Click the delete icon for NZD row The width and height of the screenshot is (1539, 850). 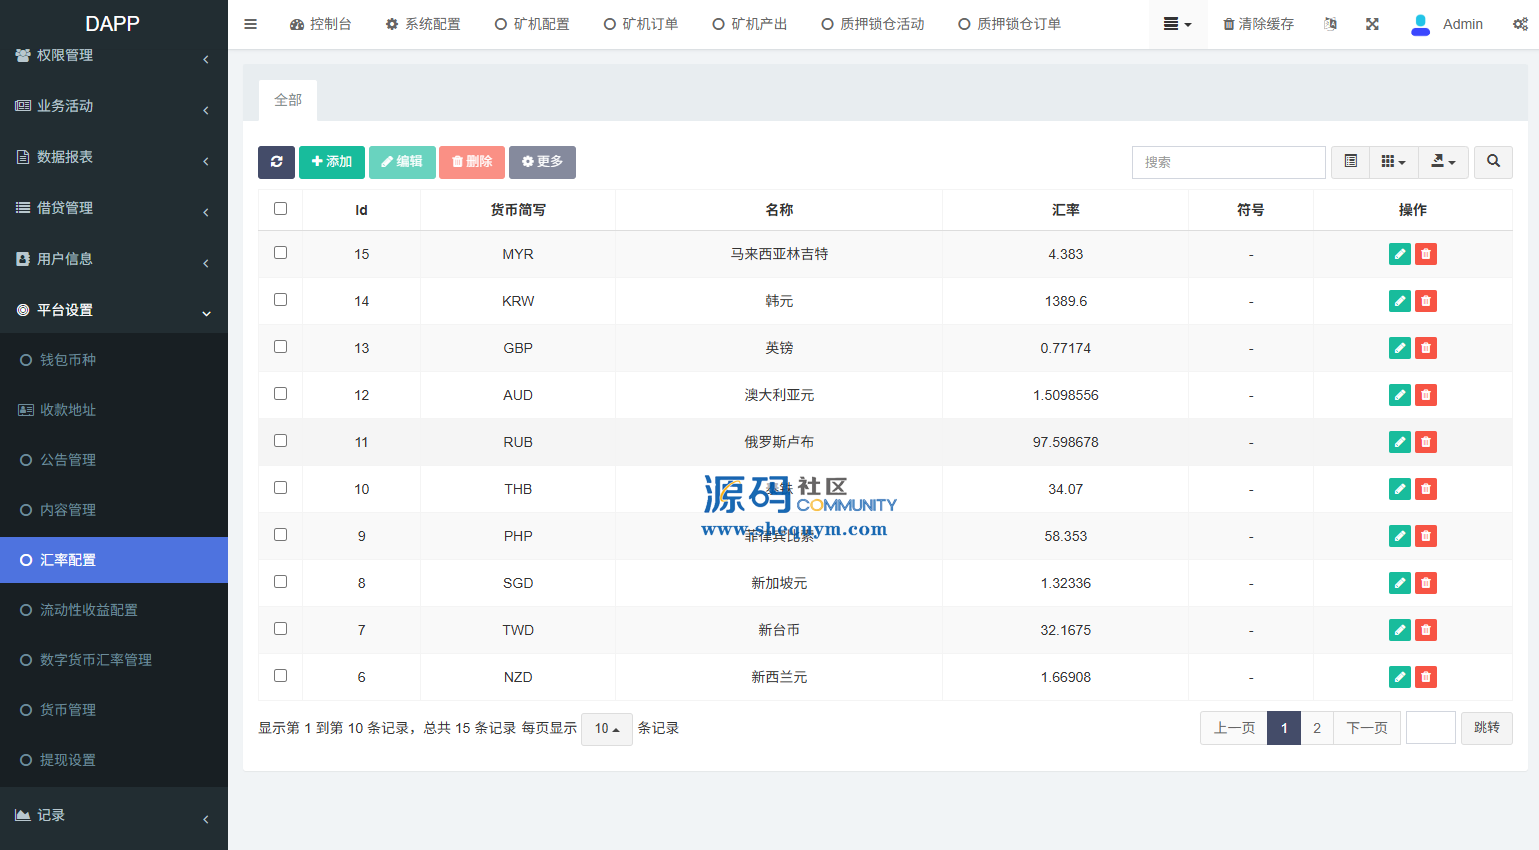(1426, 677)
